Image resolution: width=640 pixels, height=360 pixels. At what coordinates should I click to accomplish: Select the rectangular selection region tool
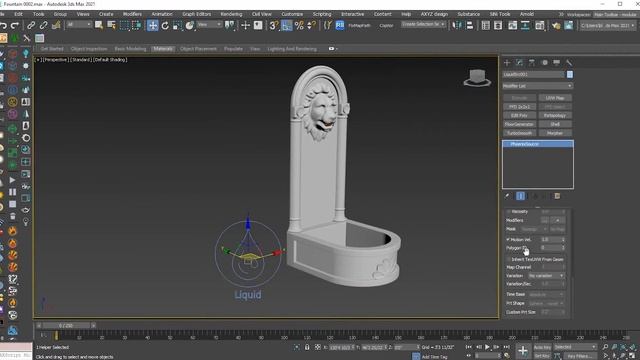click(124, 25)
